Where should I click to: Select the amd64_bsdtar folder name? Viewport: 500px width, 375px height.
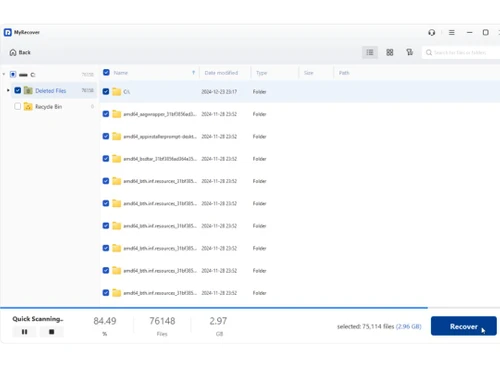(x=160, y=159)
